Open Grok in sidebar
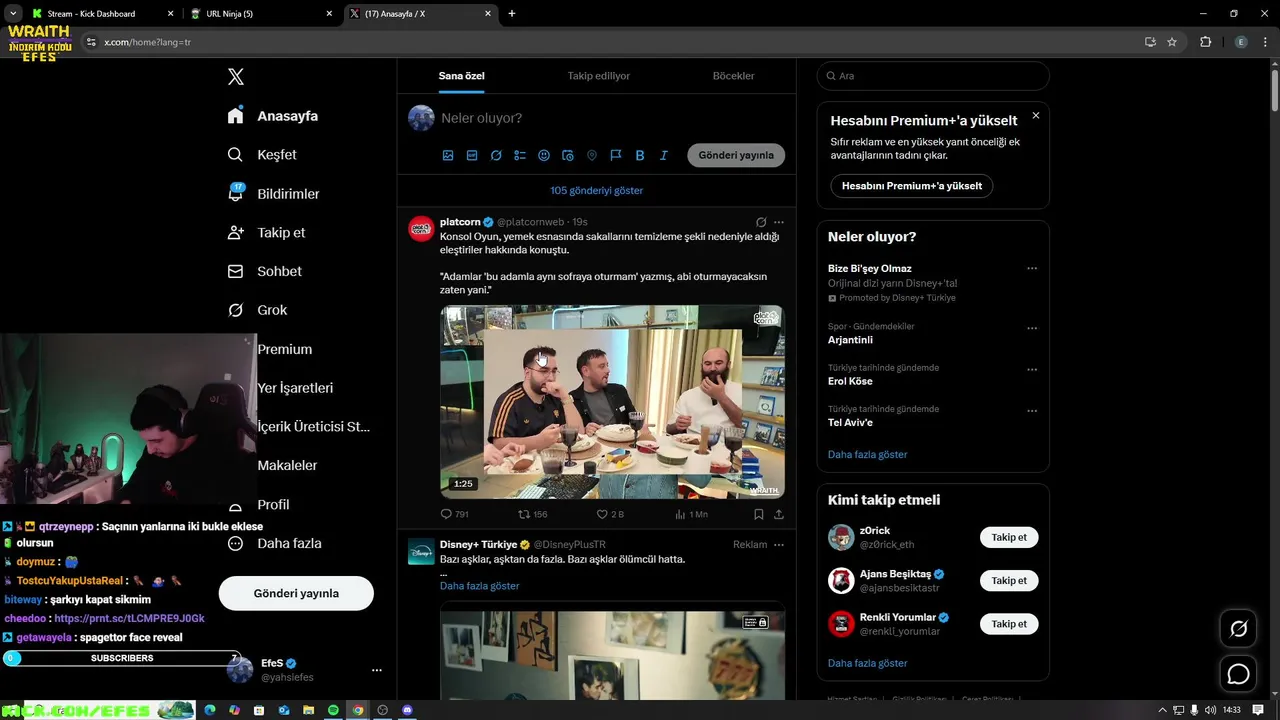Image resolution: width=1280 pixels, height=720 pixels. [257, 310]
